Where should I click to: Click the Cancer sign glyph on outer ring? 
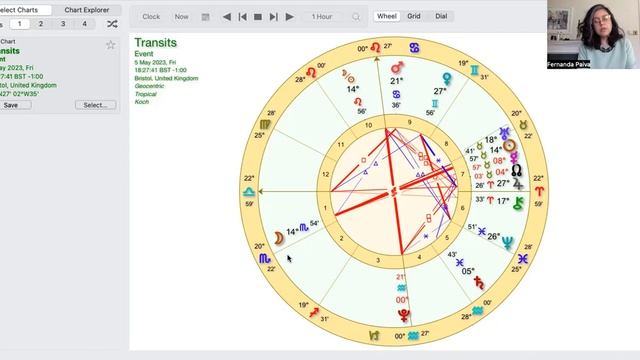click(x=414, y=48)
